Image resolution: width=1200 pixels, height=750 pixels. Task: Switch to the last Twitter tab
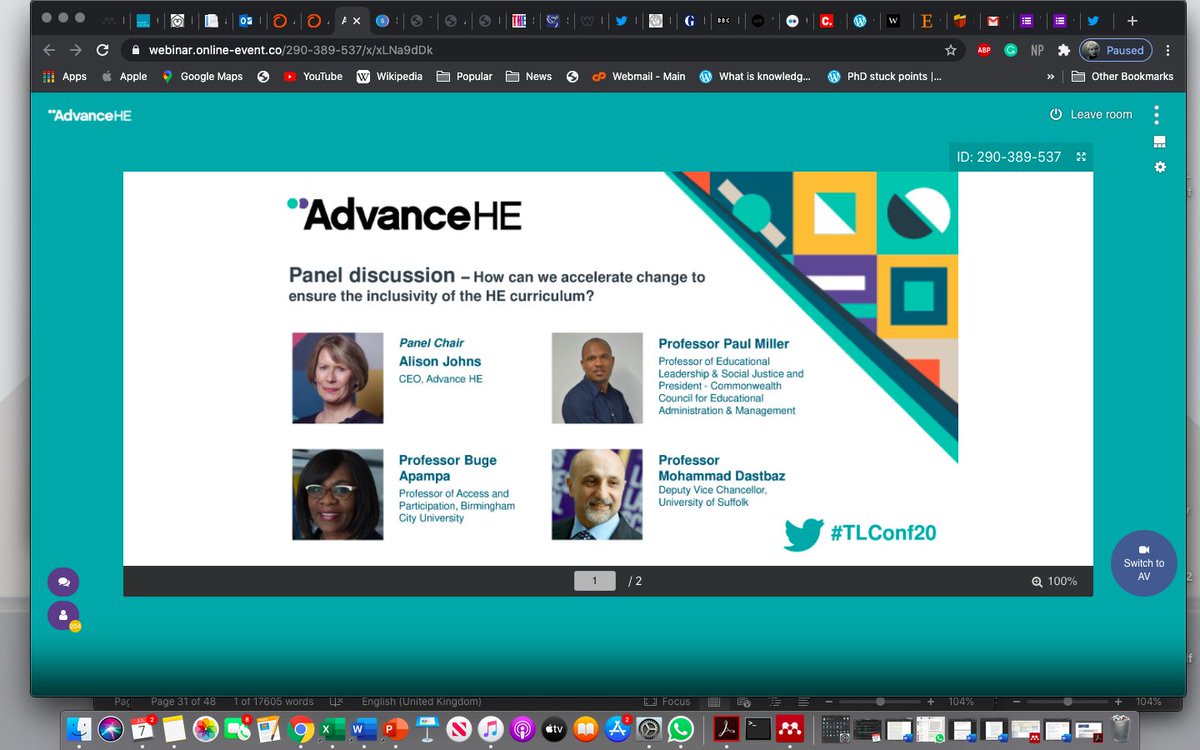pyautogui.click(x=1092, y=20)
